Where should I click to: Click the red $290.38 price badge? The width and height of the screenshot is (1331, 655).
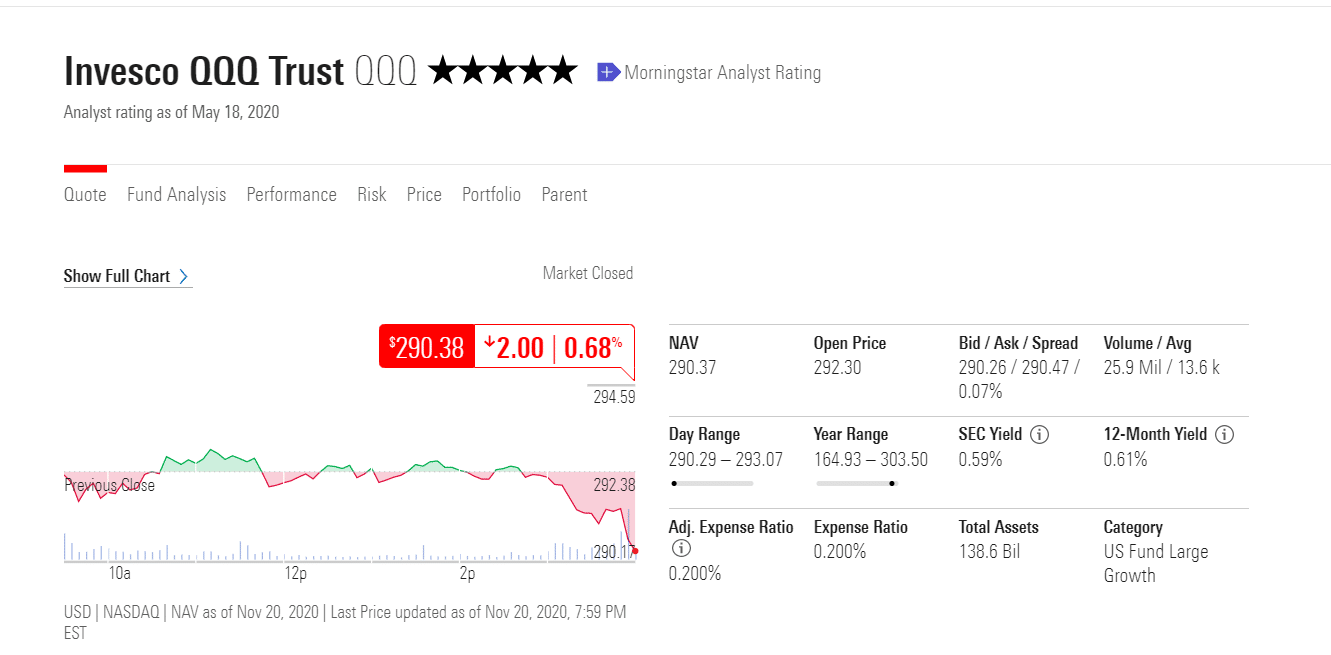point(427,347)
